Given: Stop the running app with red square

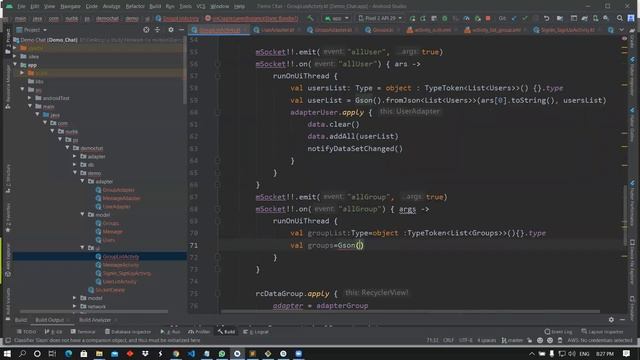Looking at the screenshot, I should (488, 18).
